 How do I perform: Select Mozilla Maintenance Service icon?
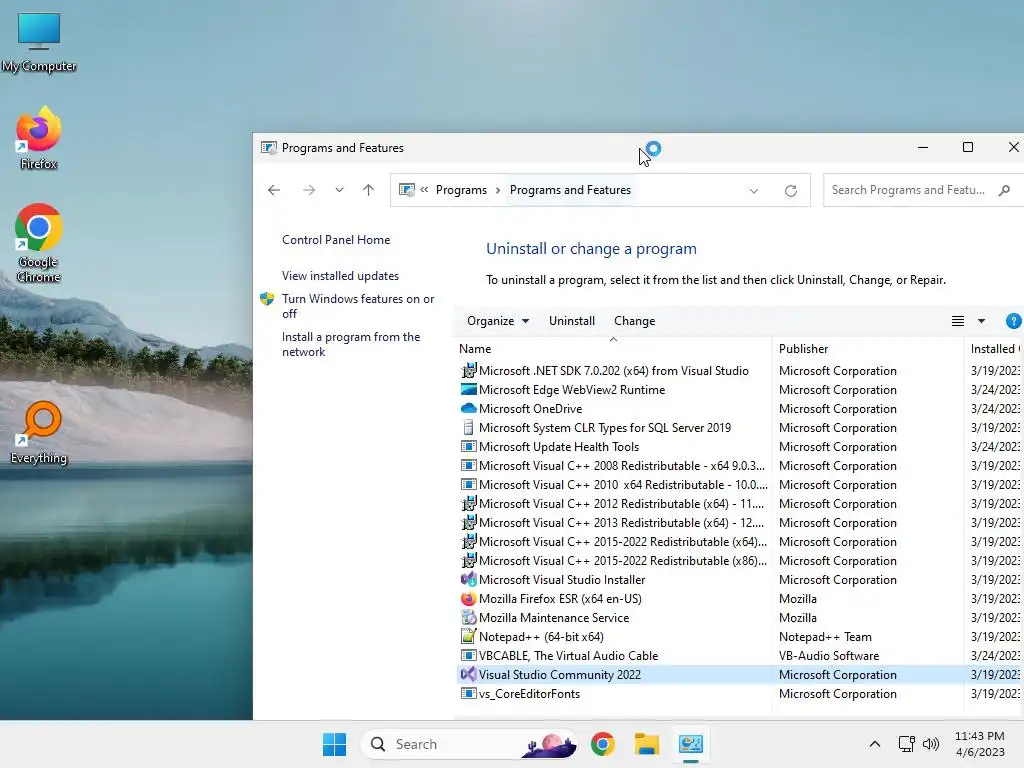468,617
